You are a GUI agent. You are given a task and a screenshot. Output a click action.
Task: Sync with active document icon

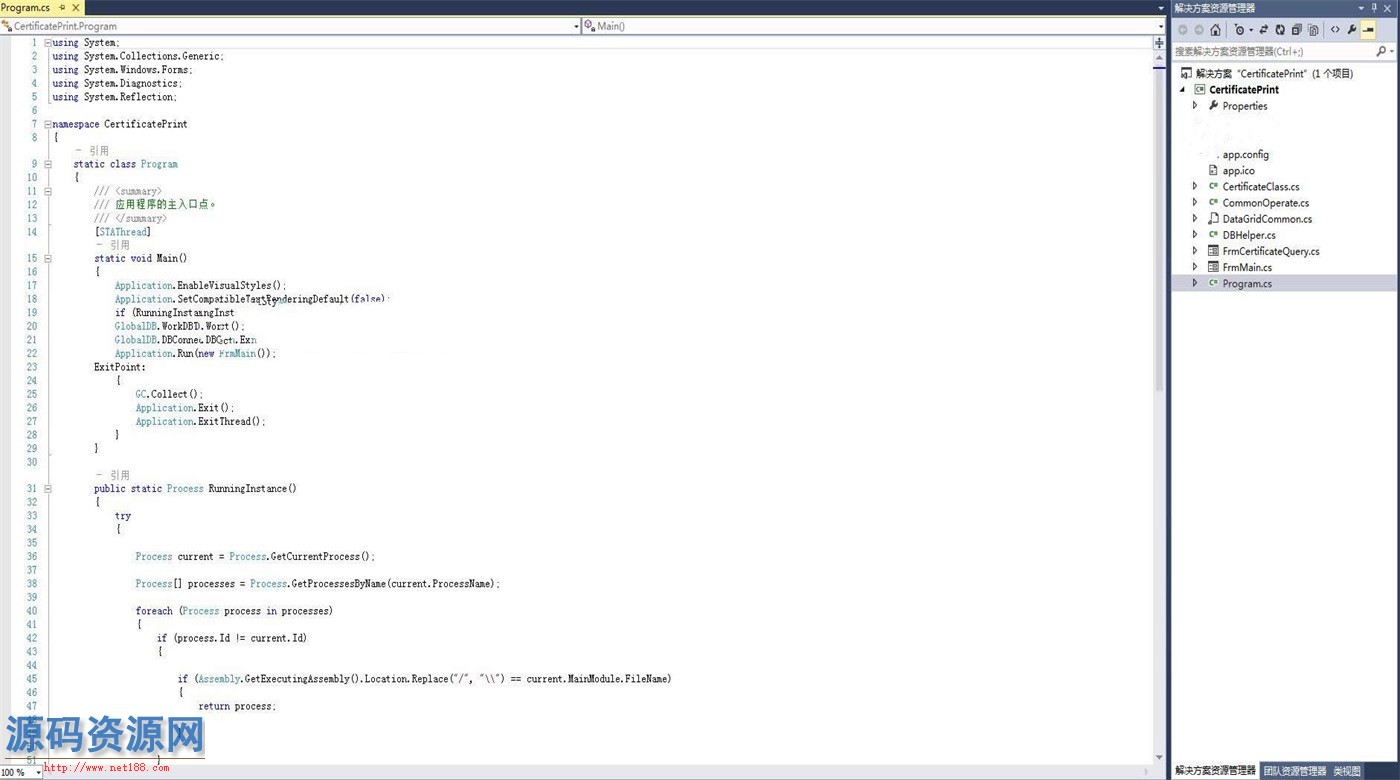pyautogui.click(x=1264, y=30)
